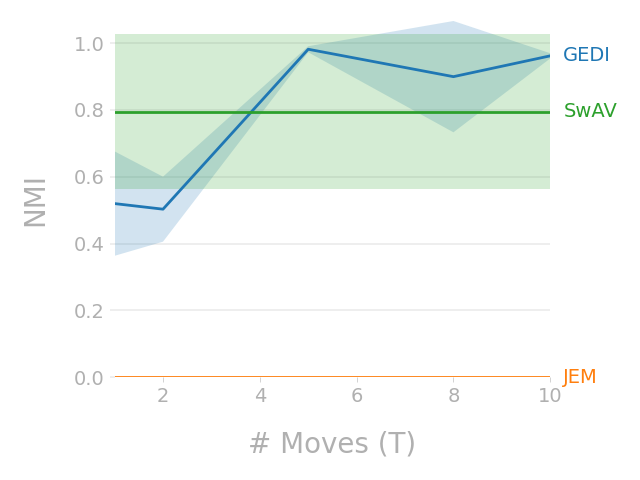The height and width of the screenshot is (480, 640).
Task: Select x-axis tick label 10
Action: (550, 396)
